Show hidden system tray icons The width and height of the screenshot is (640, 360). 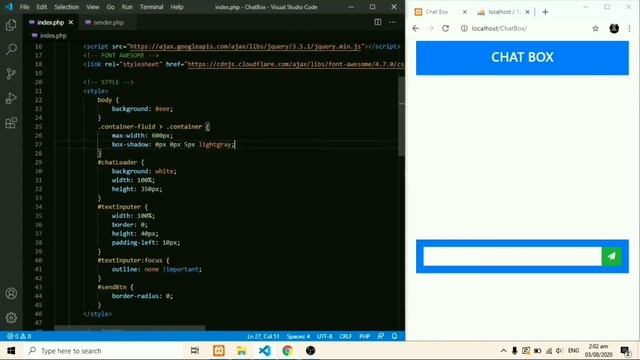pyautogui.click(x=504, y=351)
